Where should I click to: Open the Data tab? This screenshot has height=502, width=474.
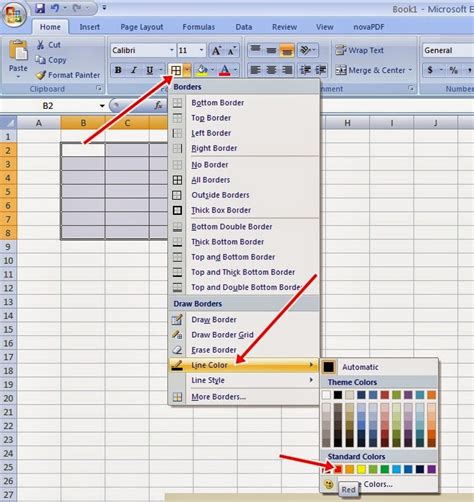pyautogui.click(x=244, y=27)
